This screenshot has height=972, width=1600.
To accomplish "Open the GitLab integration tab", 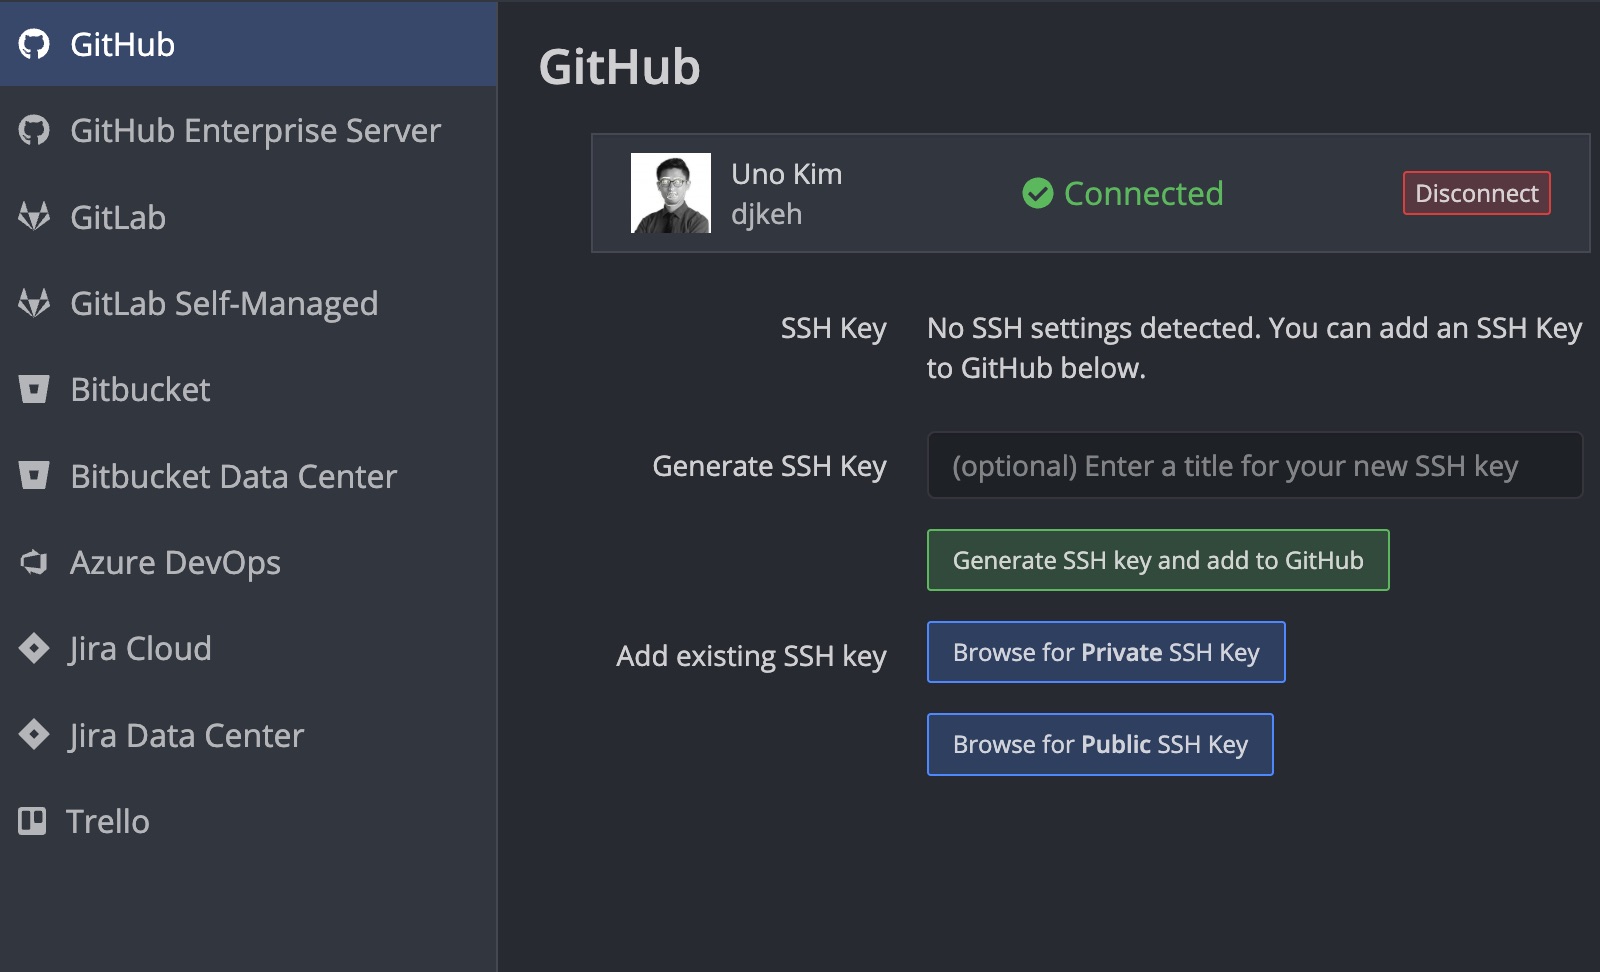I will (x=118, y=217).
